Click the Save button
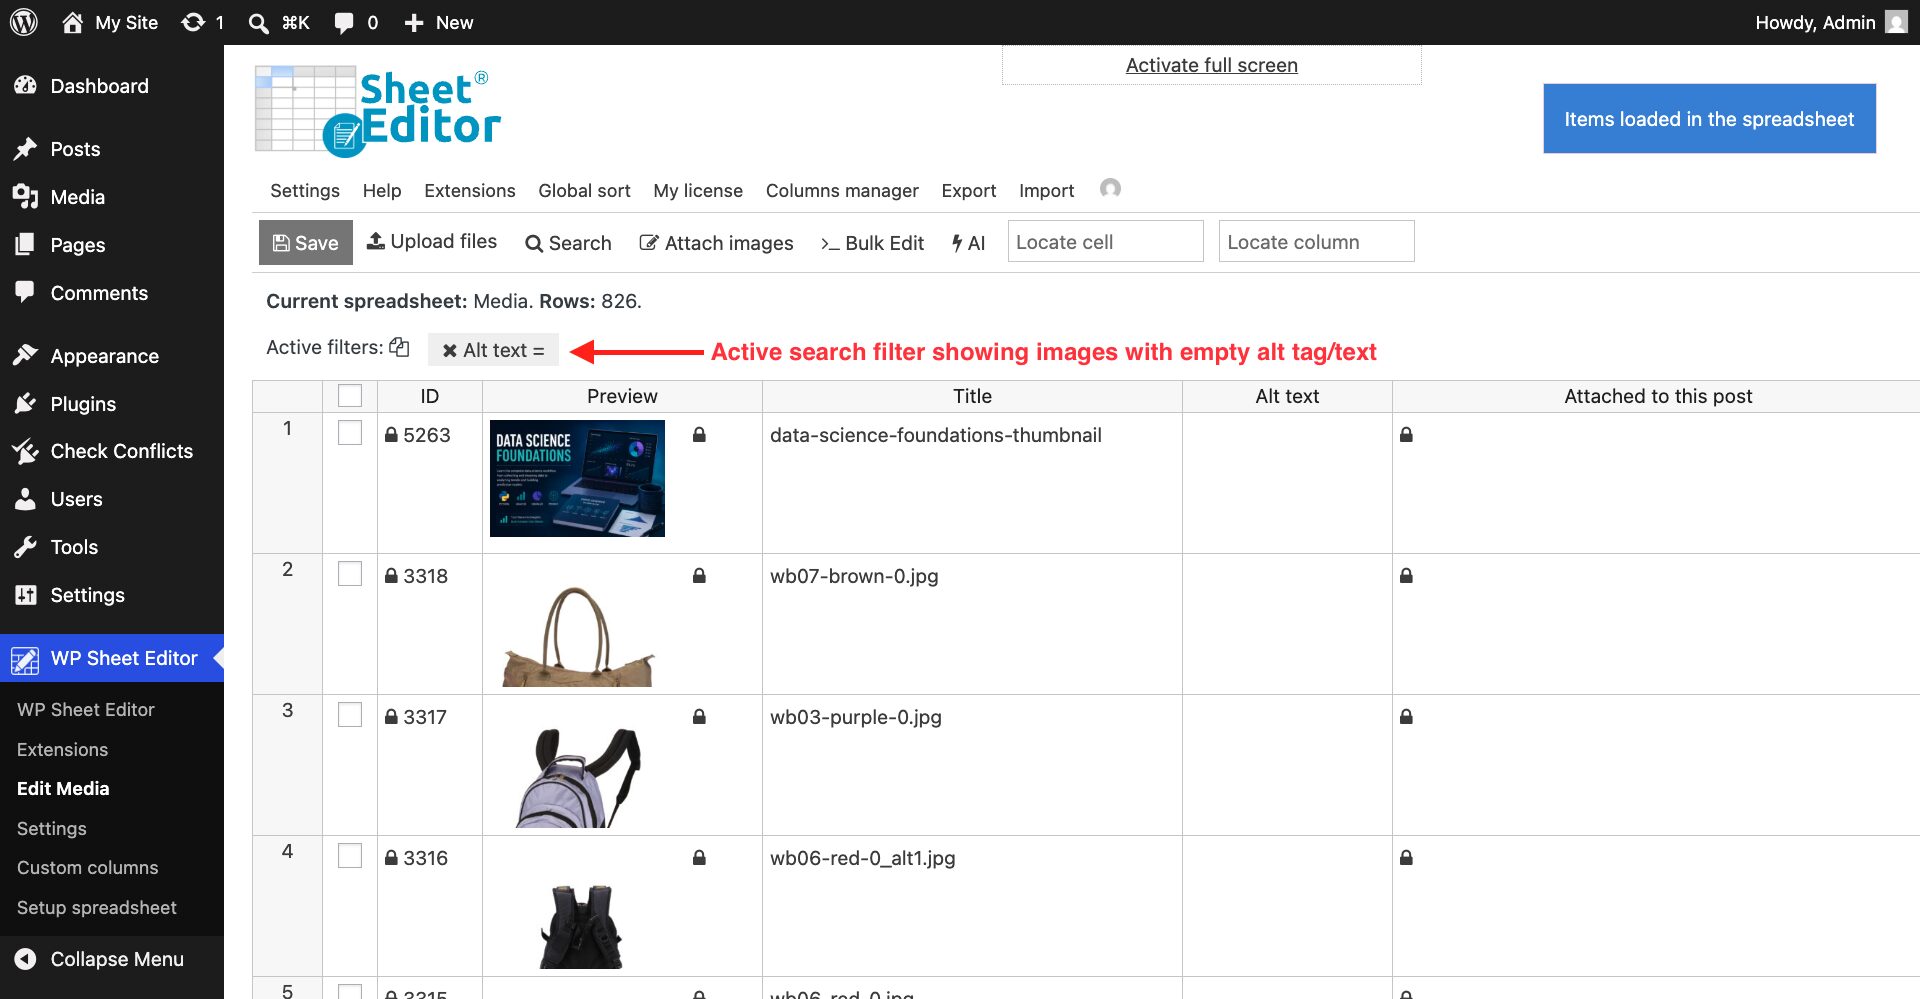 point(306,243)
